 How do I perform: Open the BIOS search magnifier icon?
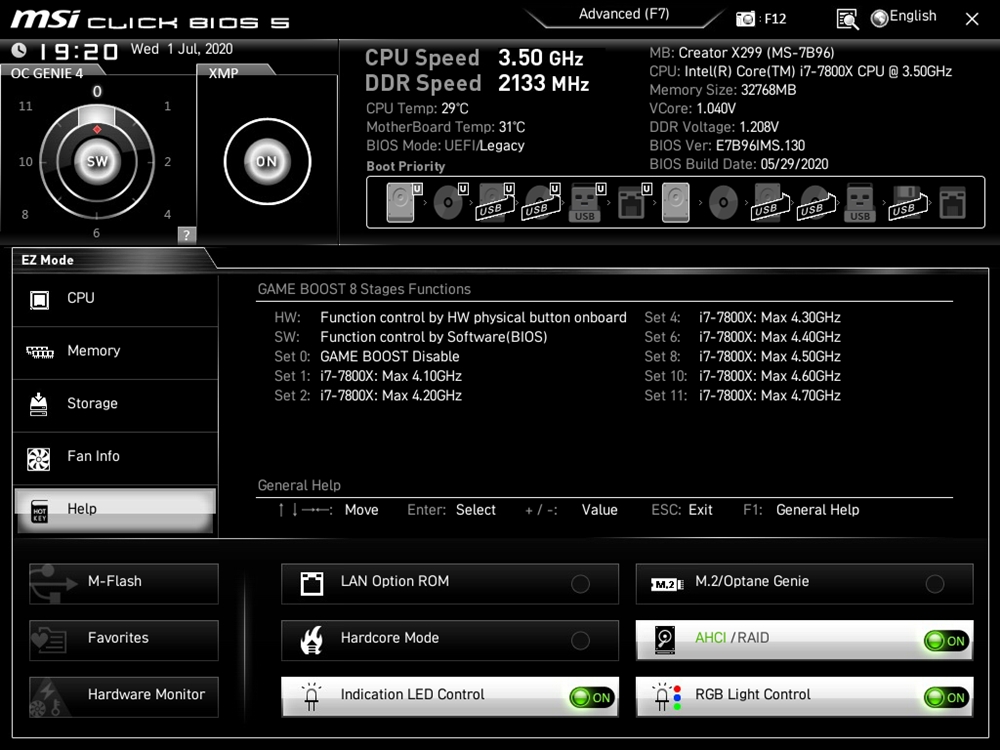pos(847,19)
